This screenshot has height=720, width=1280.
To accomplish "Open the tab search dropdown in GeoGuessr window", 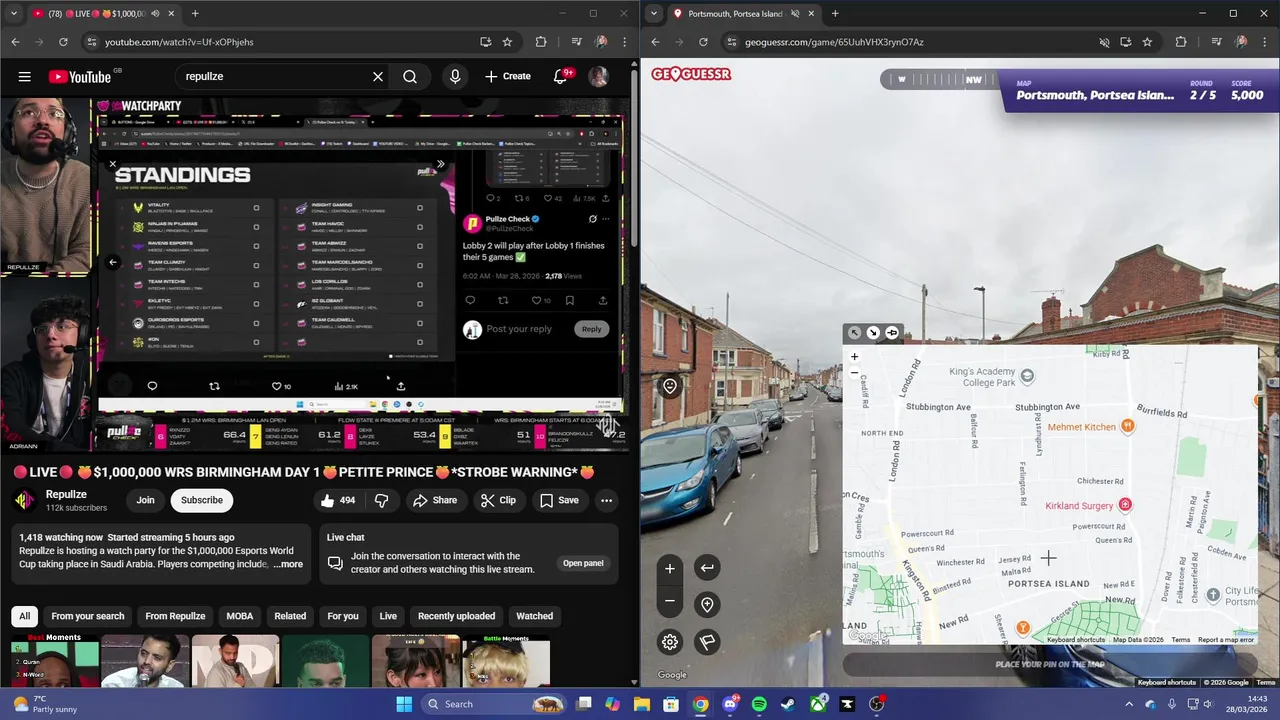I will 654,13.
